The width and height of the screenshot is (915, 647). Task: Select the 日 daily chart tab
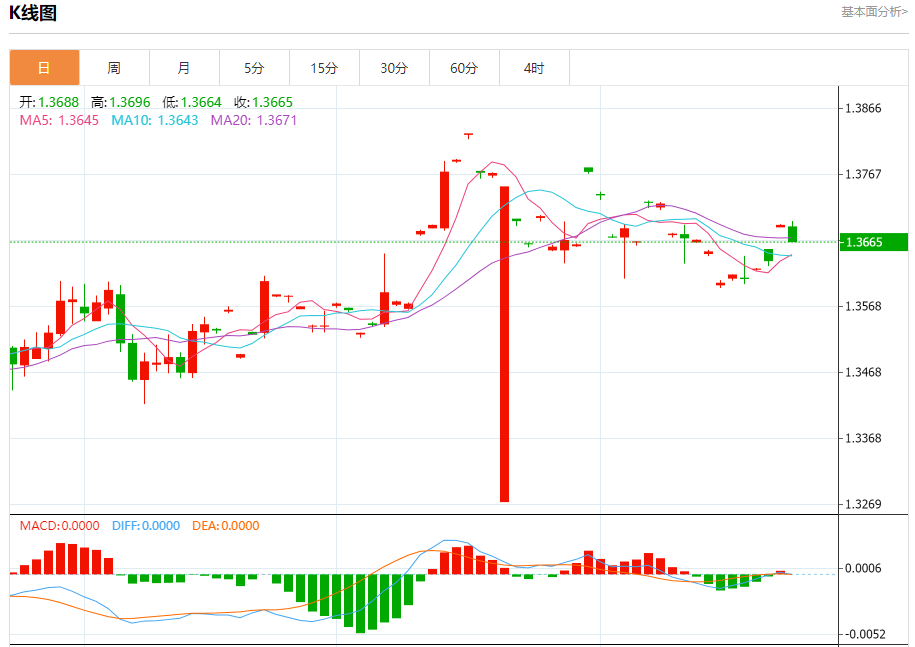44,68
